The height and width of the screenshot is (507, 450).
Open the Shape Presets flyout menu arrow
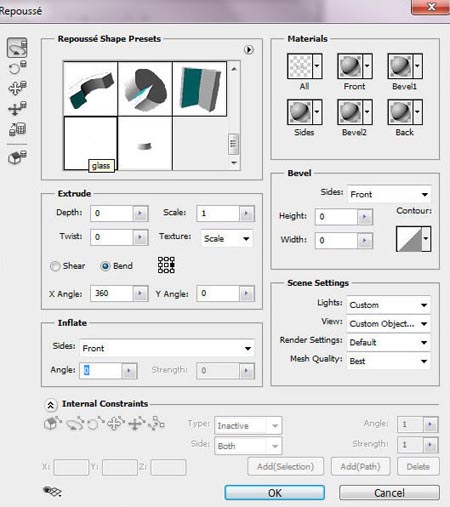click(x=248, y=50)
